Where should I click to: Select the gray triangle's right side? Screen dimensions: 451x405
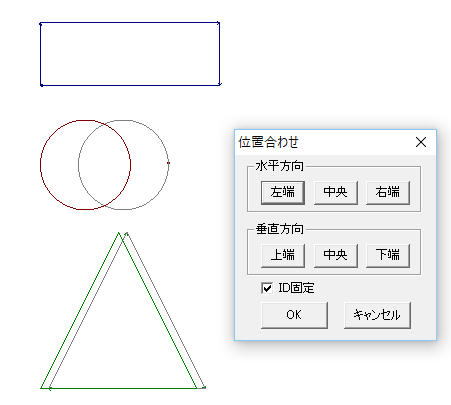point(166,310)
